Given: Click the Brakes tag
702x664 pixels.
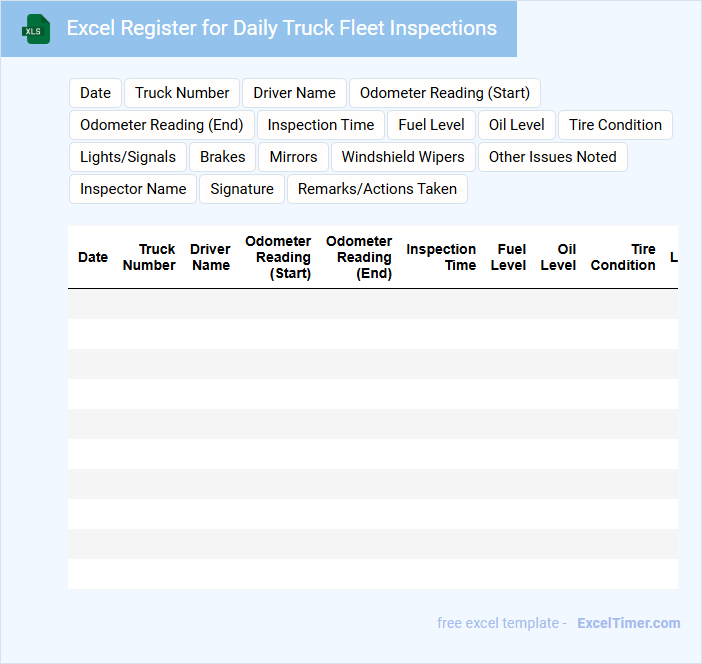Looking at the screenshot, I should point(223,157).
